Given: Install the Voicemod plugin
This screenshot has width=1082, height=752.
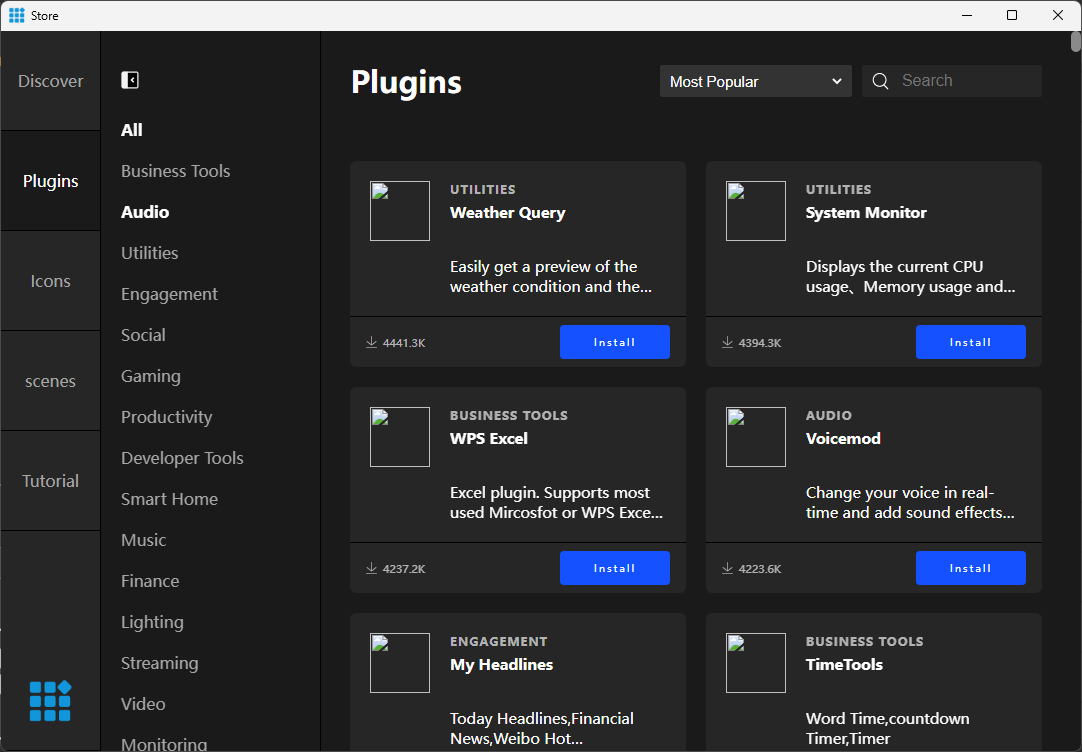Looking at the screenshot, I should tap(971, 568).
